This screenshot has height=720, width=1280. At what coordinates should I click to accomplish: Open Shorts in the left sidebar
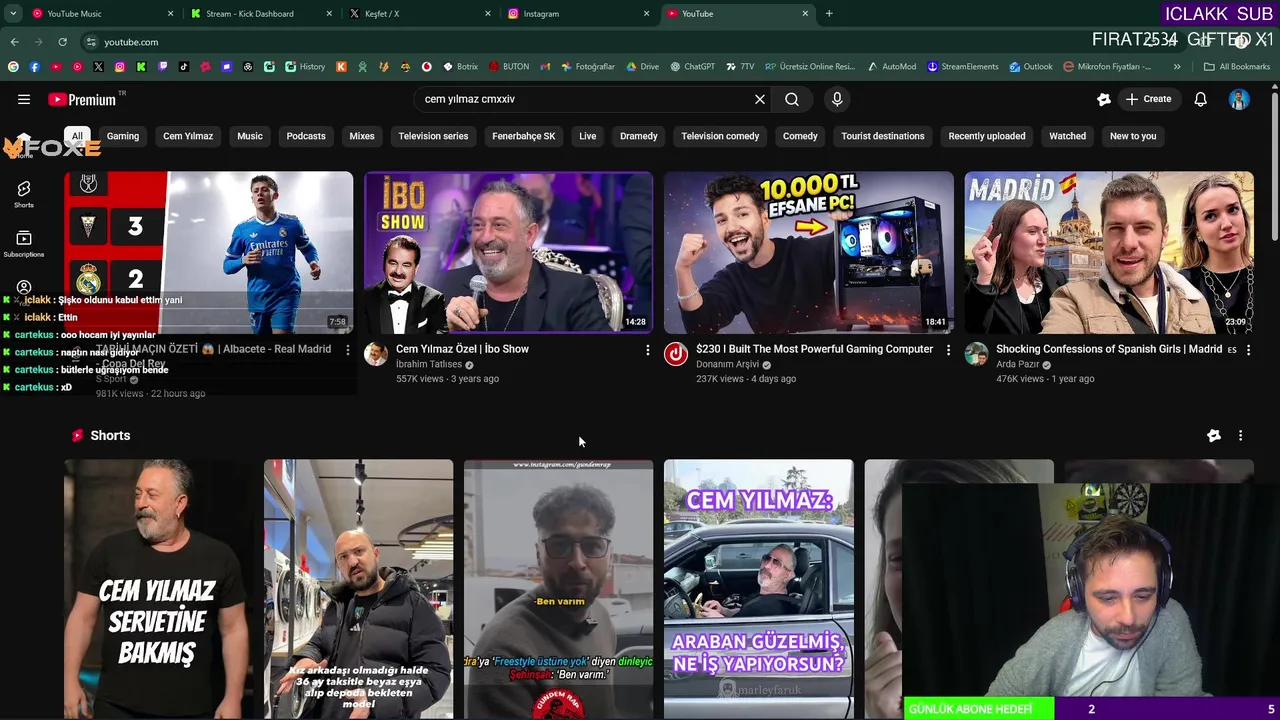tap(24, 194)
